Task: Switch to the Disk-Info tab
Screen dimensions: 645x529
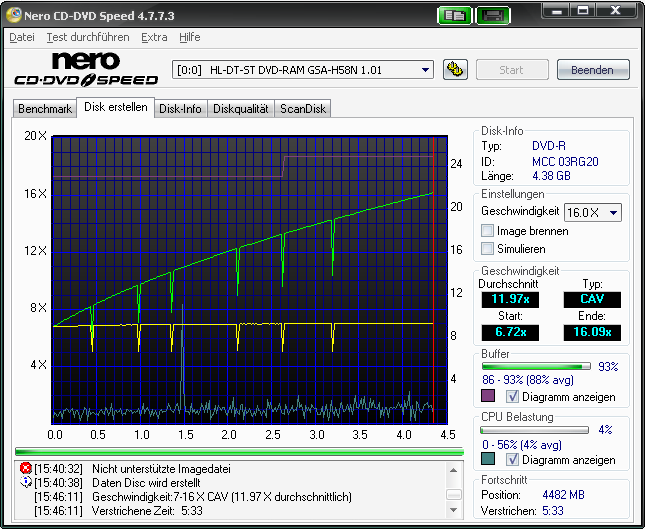Action: pos(180,109)
